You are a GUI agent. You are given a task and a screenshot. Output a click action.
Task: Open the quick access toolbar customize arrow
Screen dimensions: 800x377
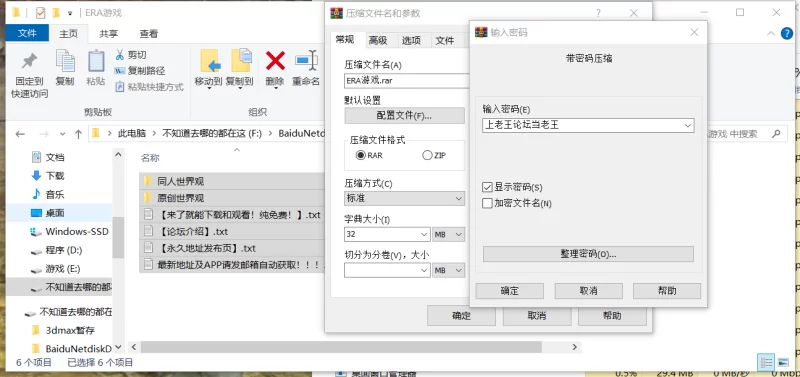point(70,13)
